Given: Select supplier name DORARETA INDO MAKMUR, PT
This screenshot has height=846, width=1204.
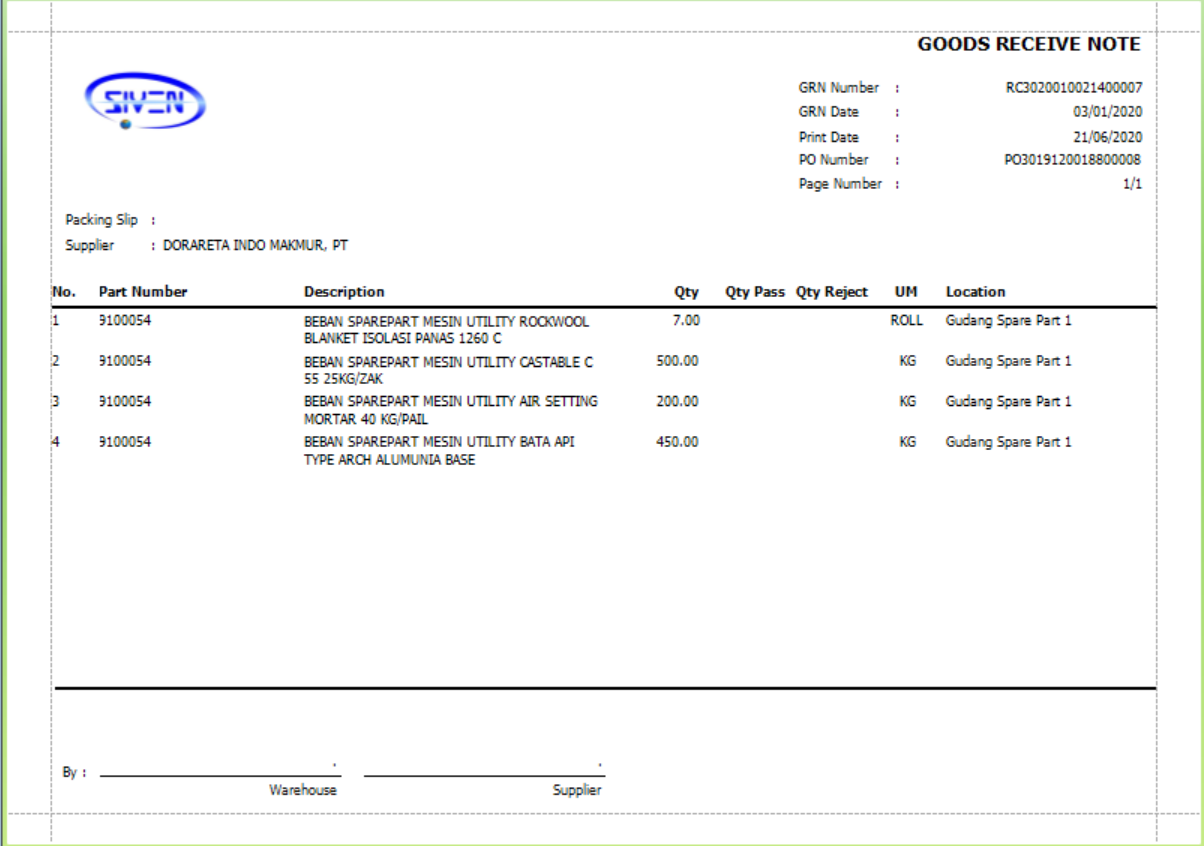Looking at the screenshot, I should click(x=255, y=245).
